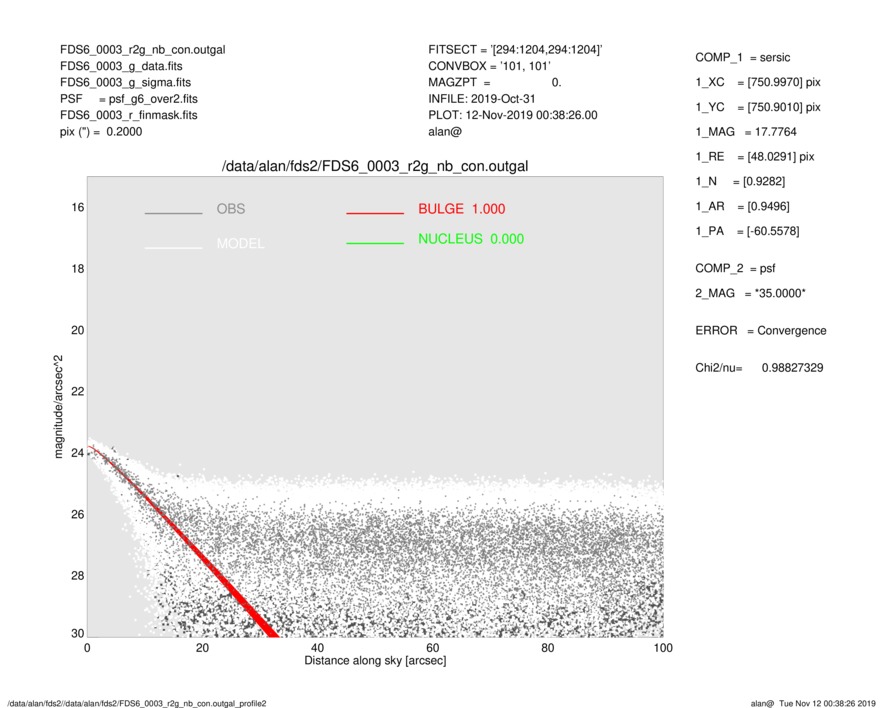Click the y-axis tick label 22
Screen dimensions: 885x708
78,391
